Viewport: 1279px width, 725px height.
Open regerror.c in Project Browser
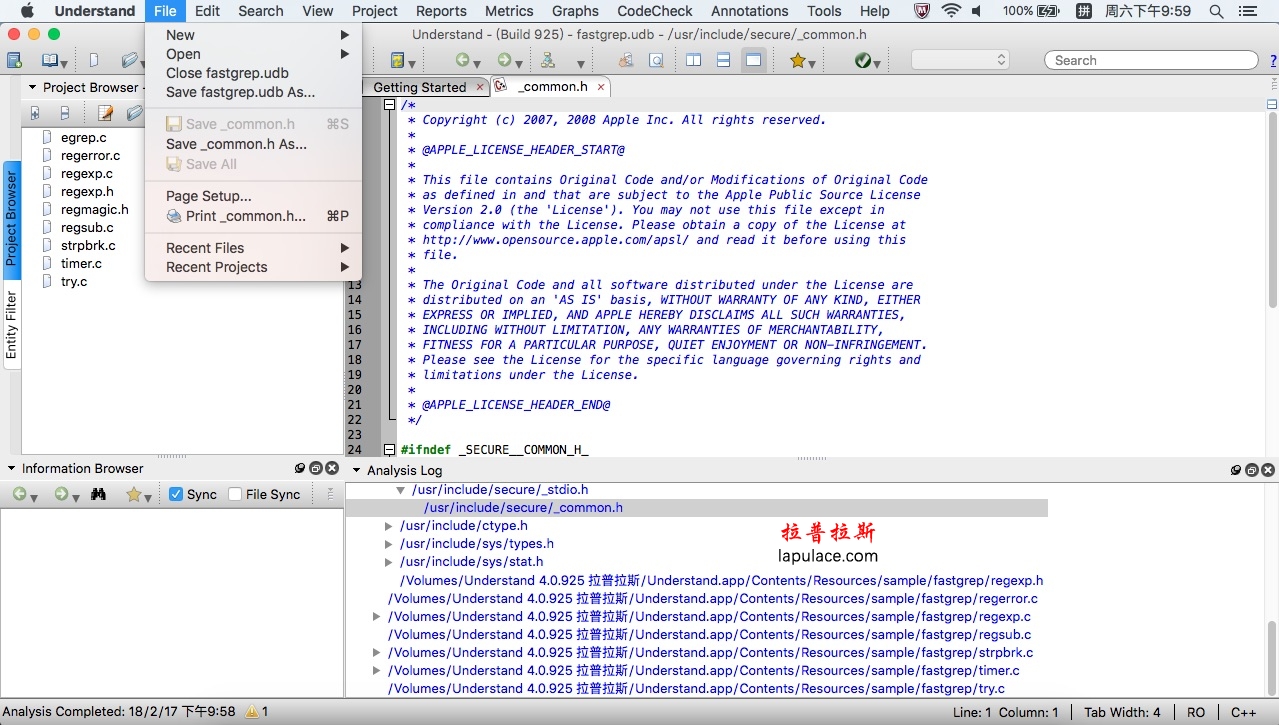90,155
